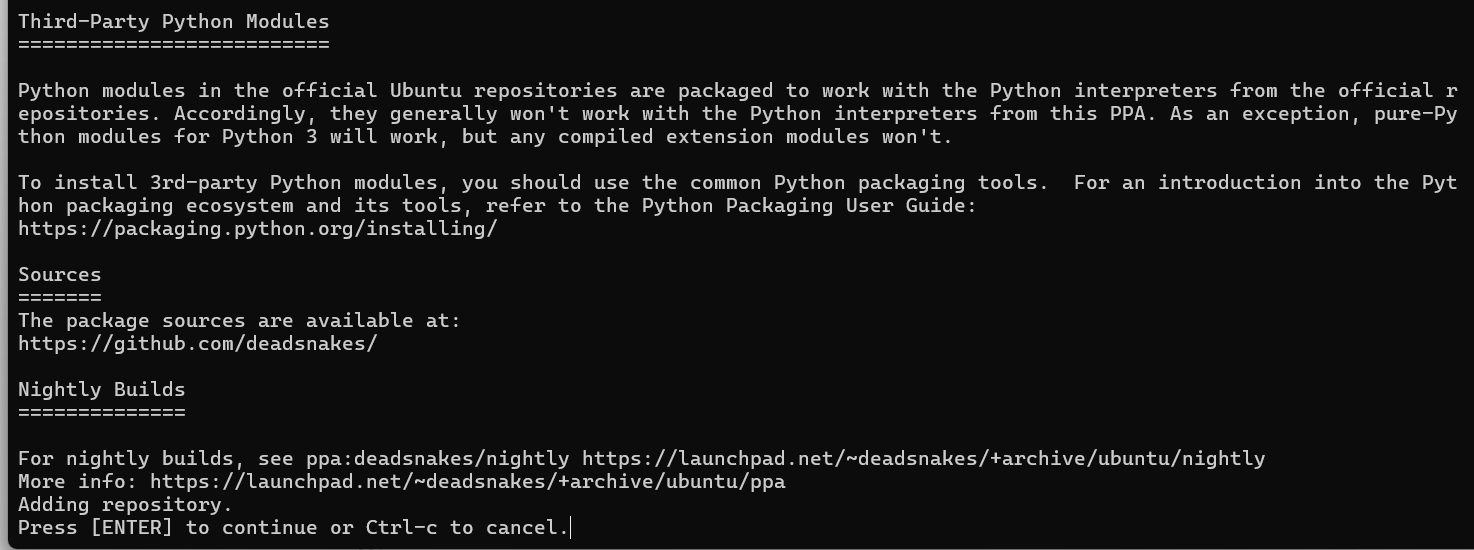Image resolution: width=1474 pixels, height=550 pixels.
Task: Click the equals underline beneath "Nightly Builds"
Action: (x=101, y=412)
